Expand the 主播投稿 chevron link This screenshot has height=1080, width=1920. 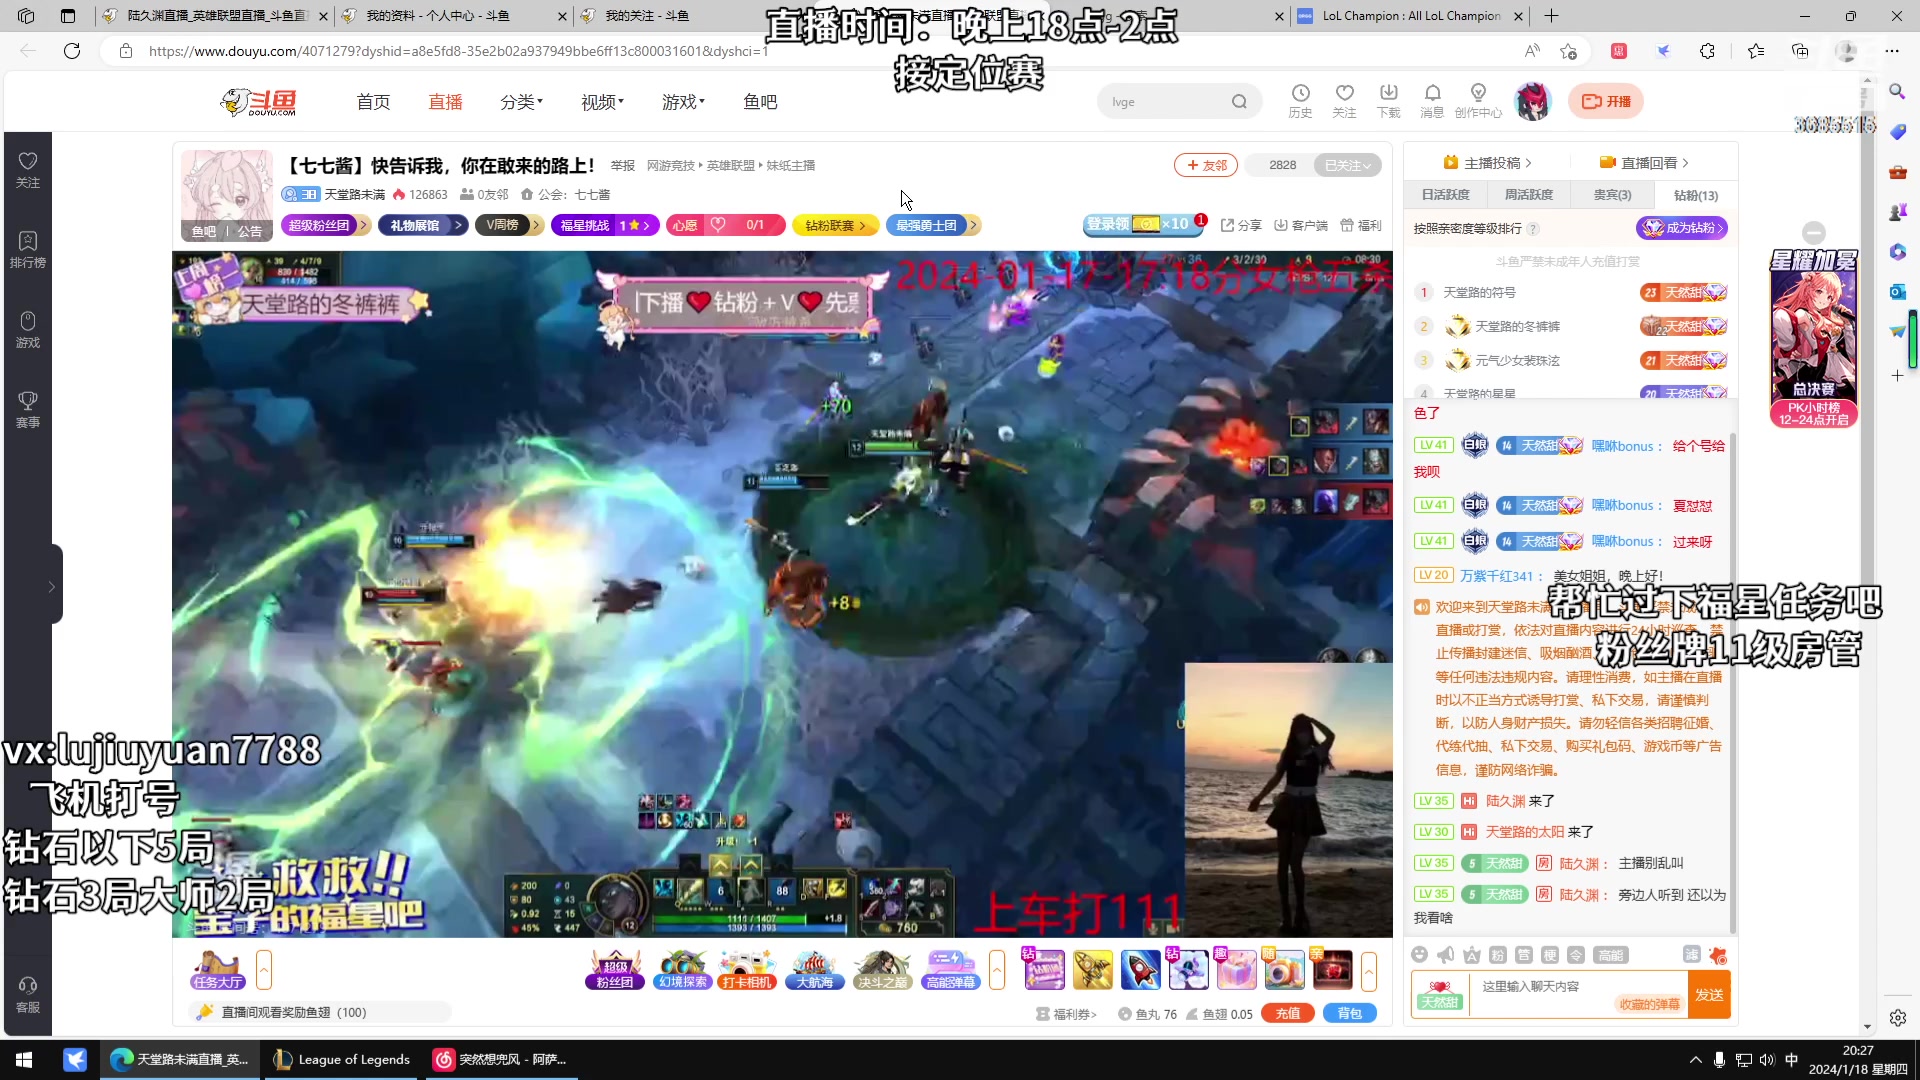pos(1488,163)
